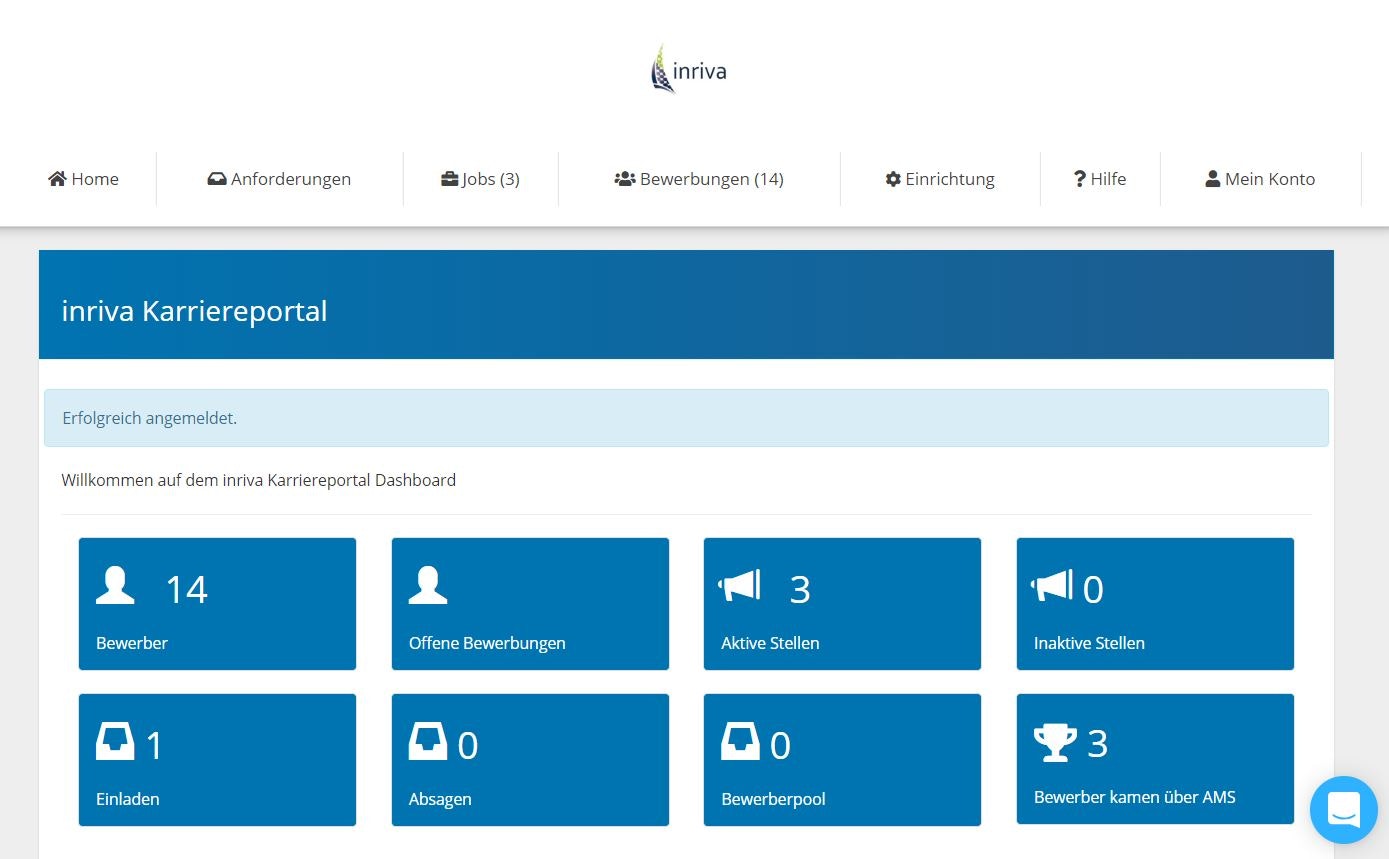This screenshot has height=859, width=1389.
Task: Click the people icon beside Bewerbungen
Action: 625,179
